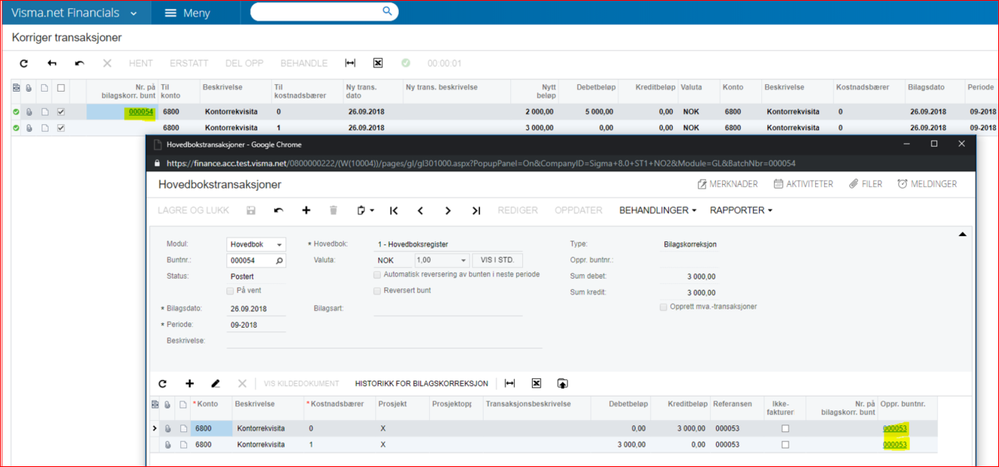Open the clipboard copy/paste dropdown in popup toolbar

click(365, 210)
